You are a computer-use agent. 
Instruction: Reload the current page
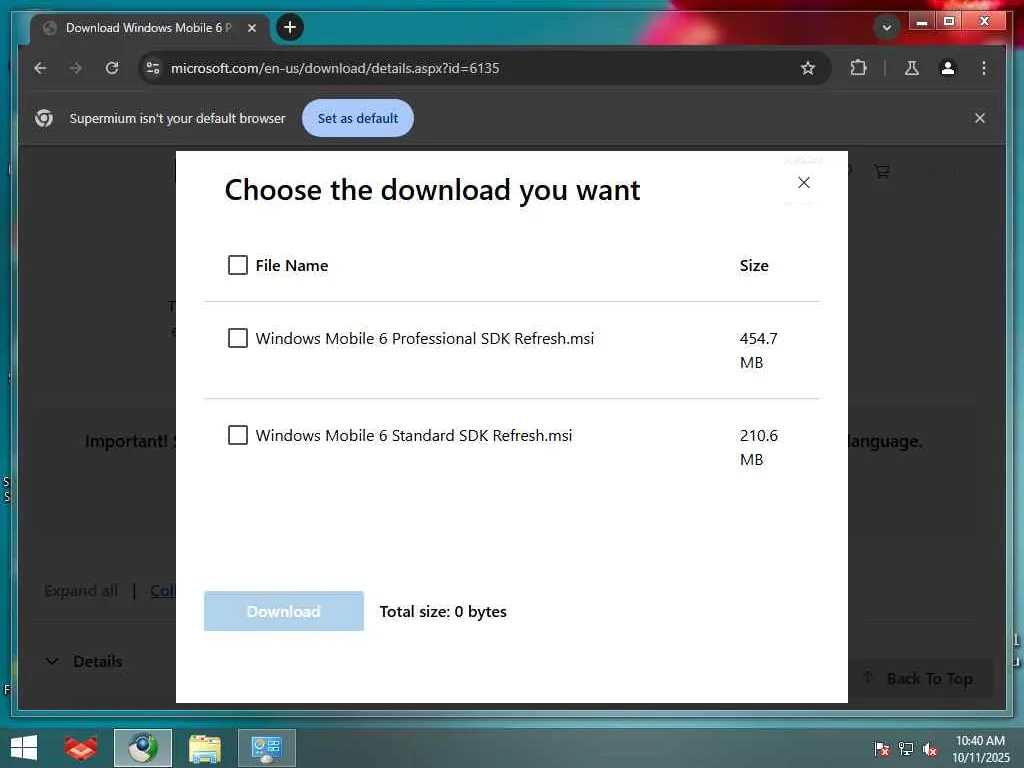click(112, 68)
